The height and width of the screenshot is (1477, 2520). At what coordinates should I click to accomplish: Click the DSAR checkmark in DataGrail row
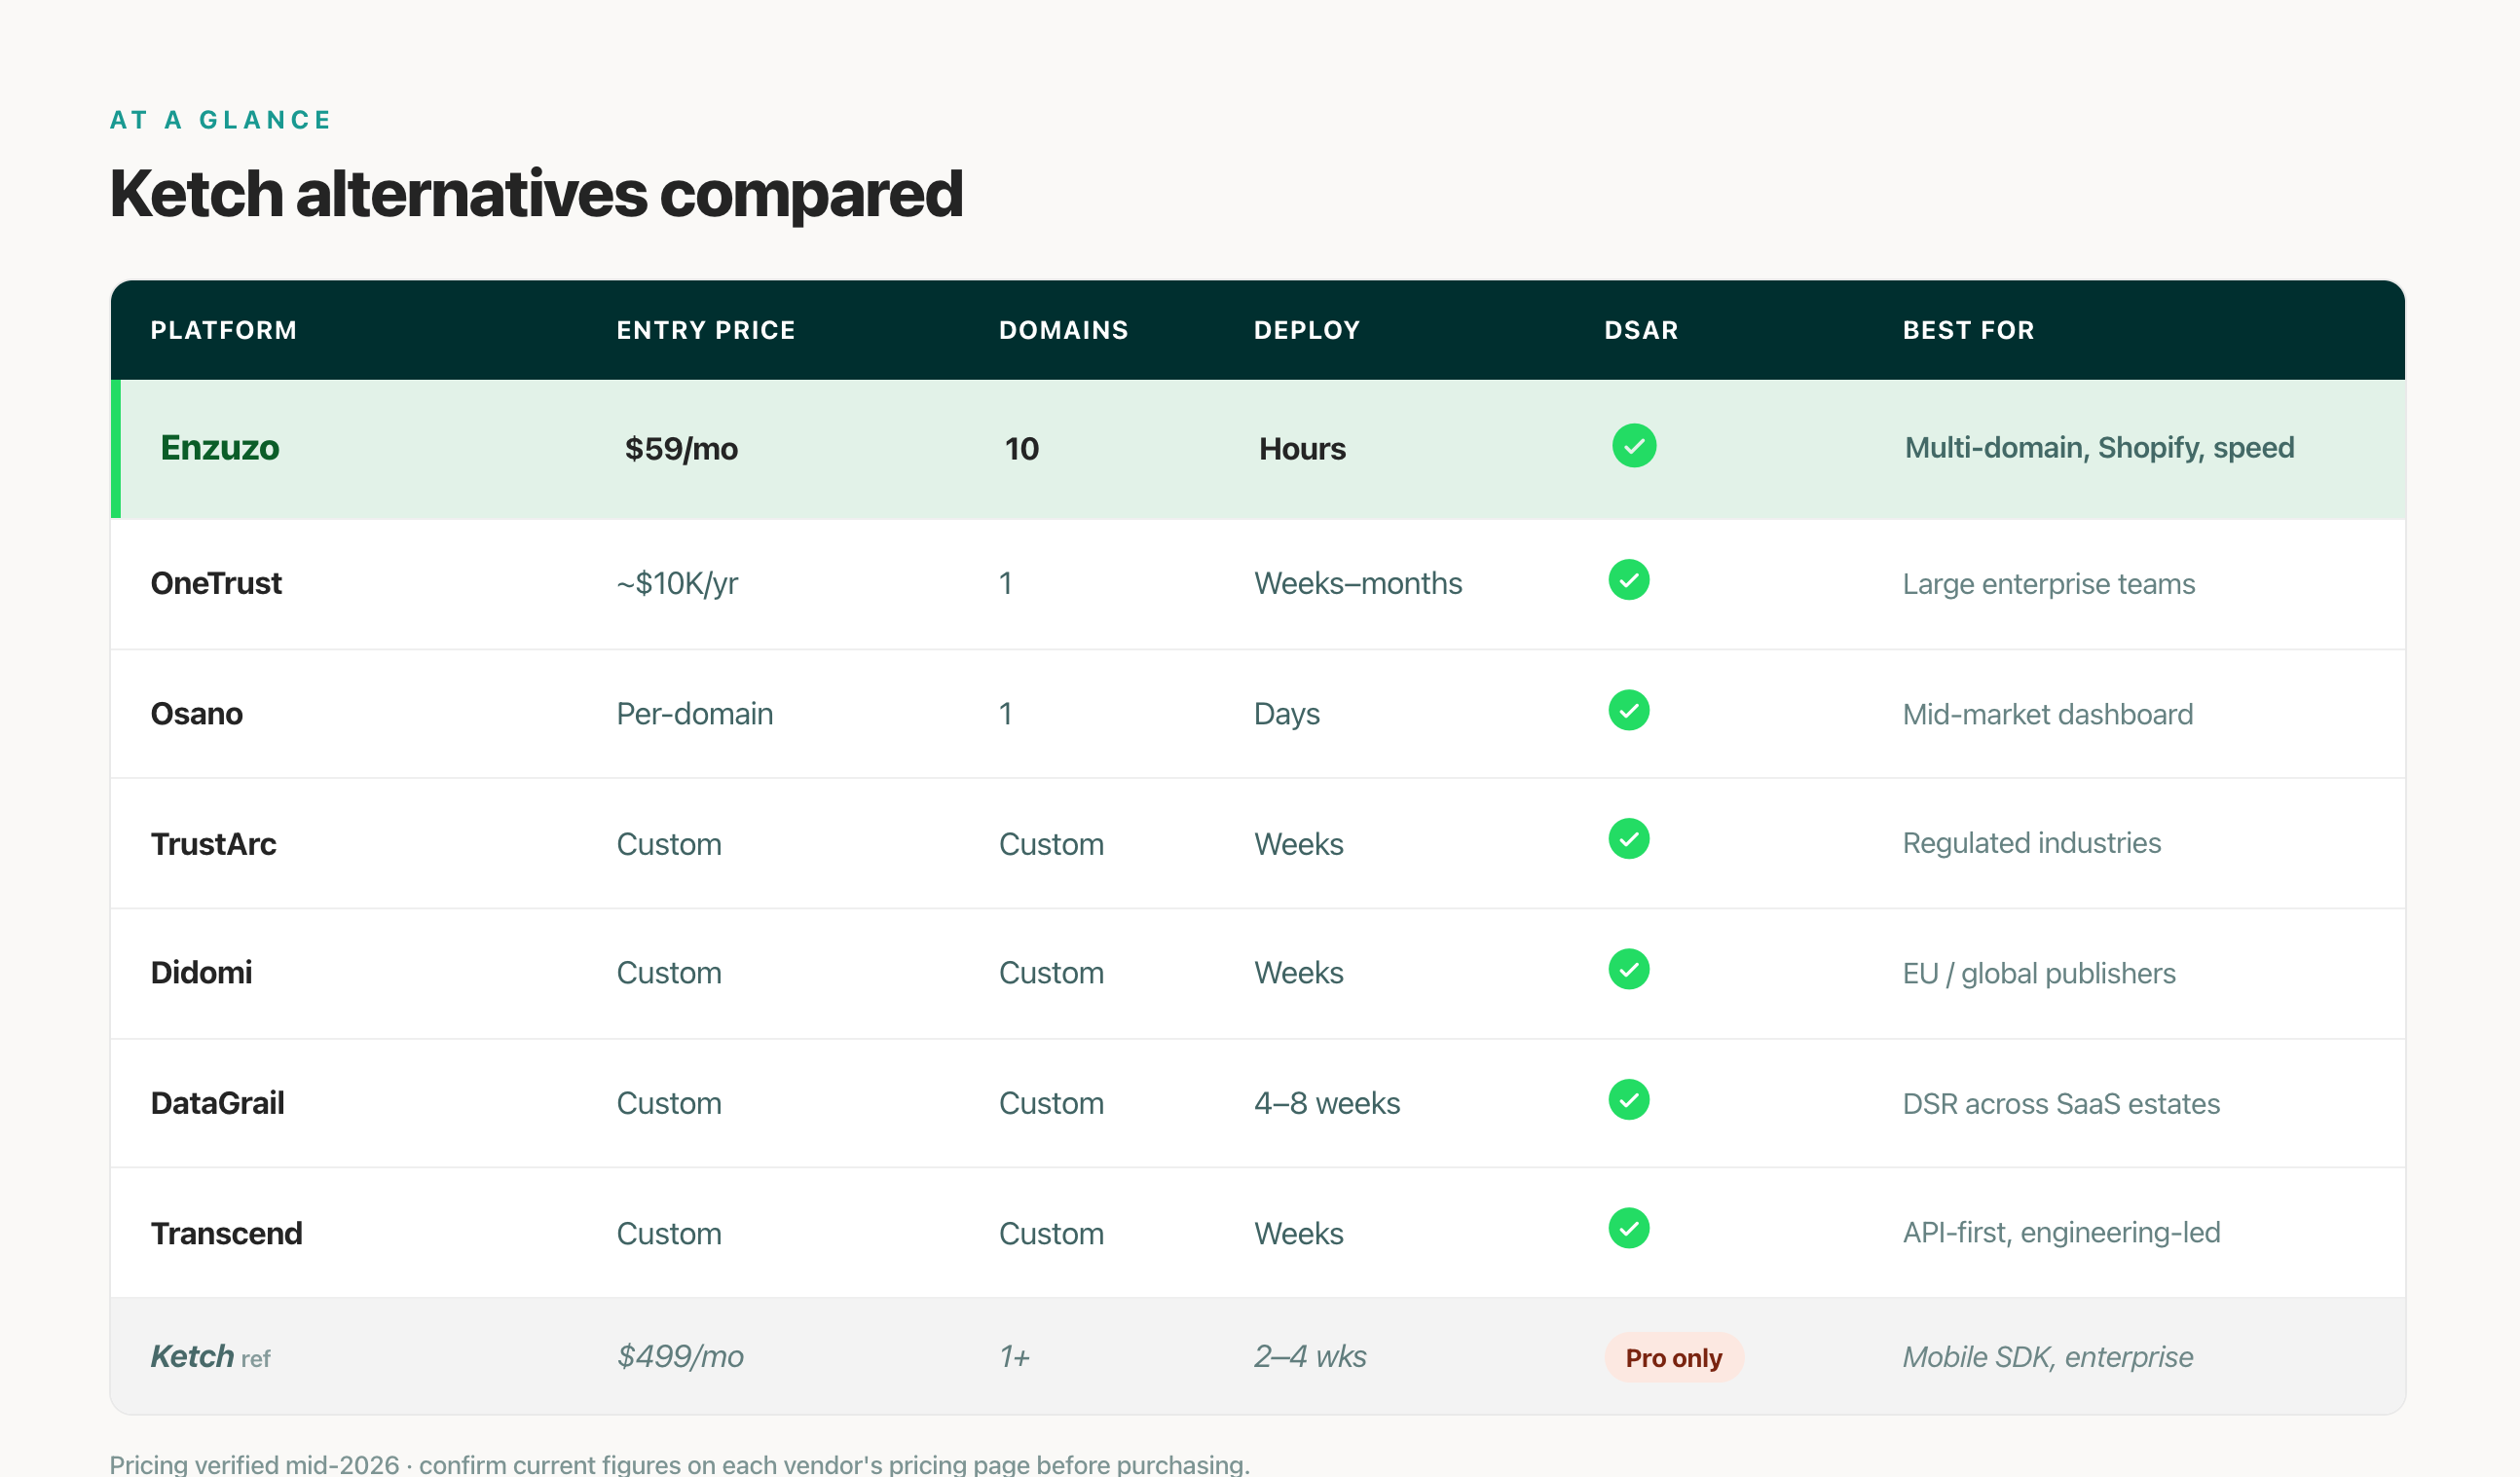[x=1629, y=1099]
